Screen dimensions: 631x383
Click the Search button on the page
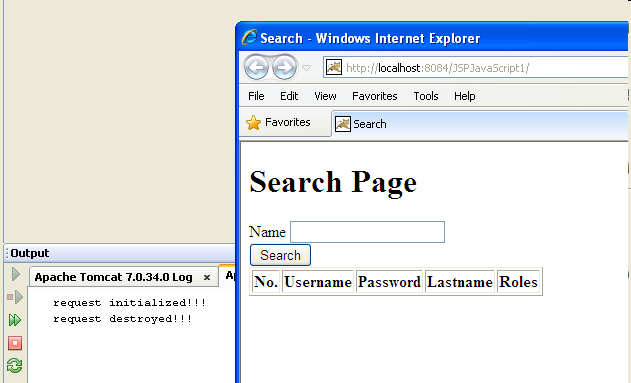coord(280,255)
